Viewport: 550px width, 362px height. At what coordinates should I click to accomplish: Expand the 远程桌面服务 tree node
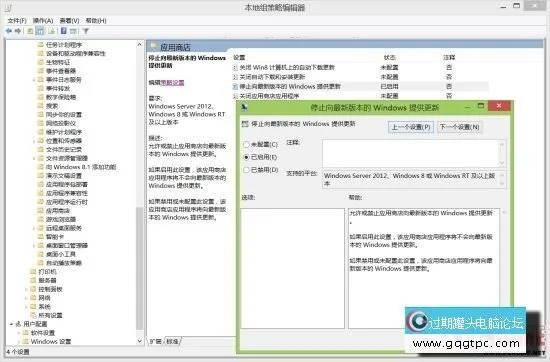pyautogui.click(x=34, y=228)
